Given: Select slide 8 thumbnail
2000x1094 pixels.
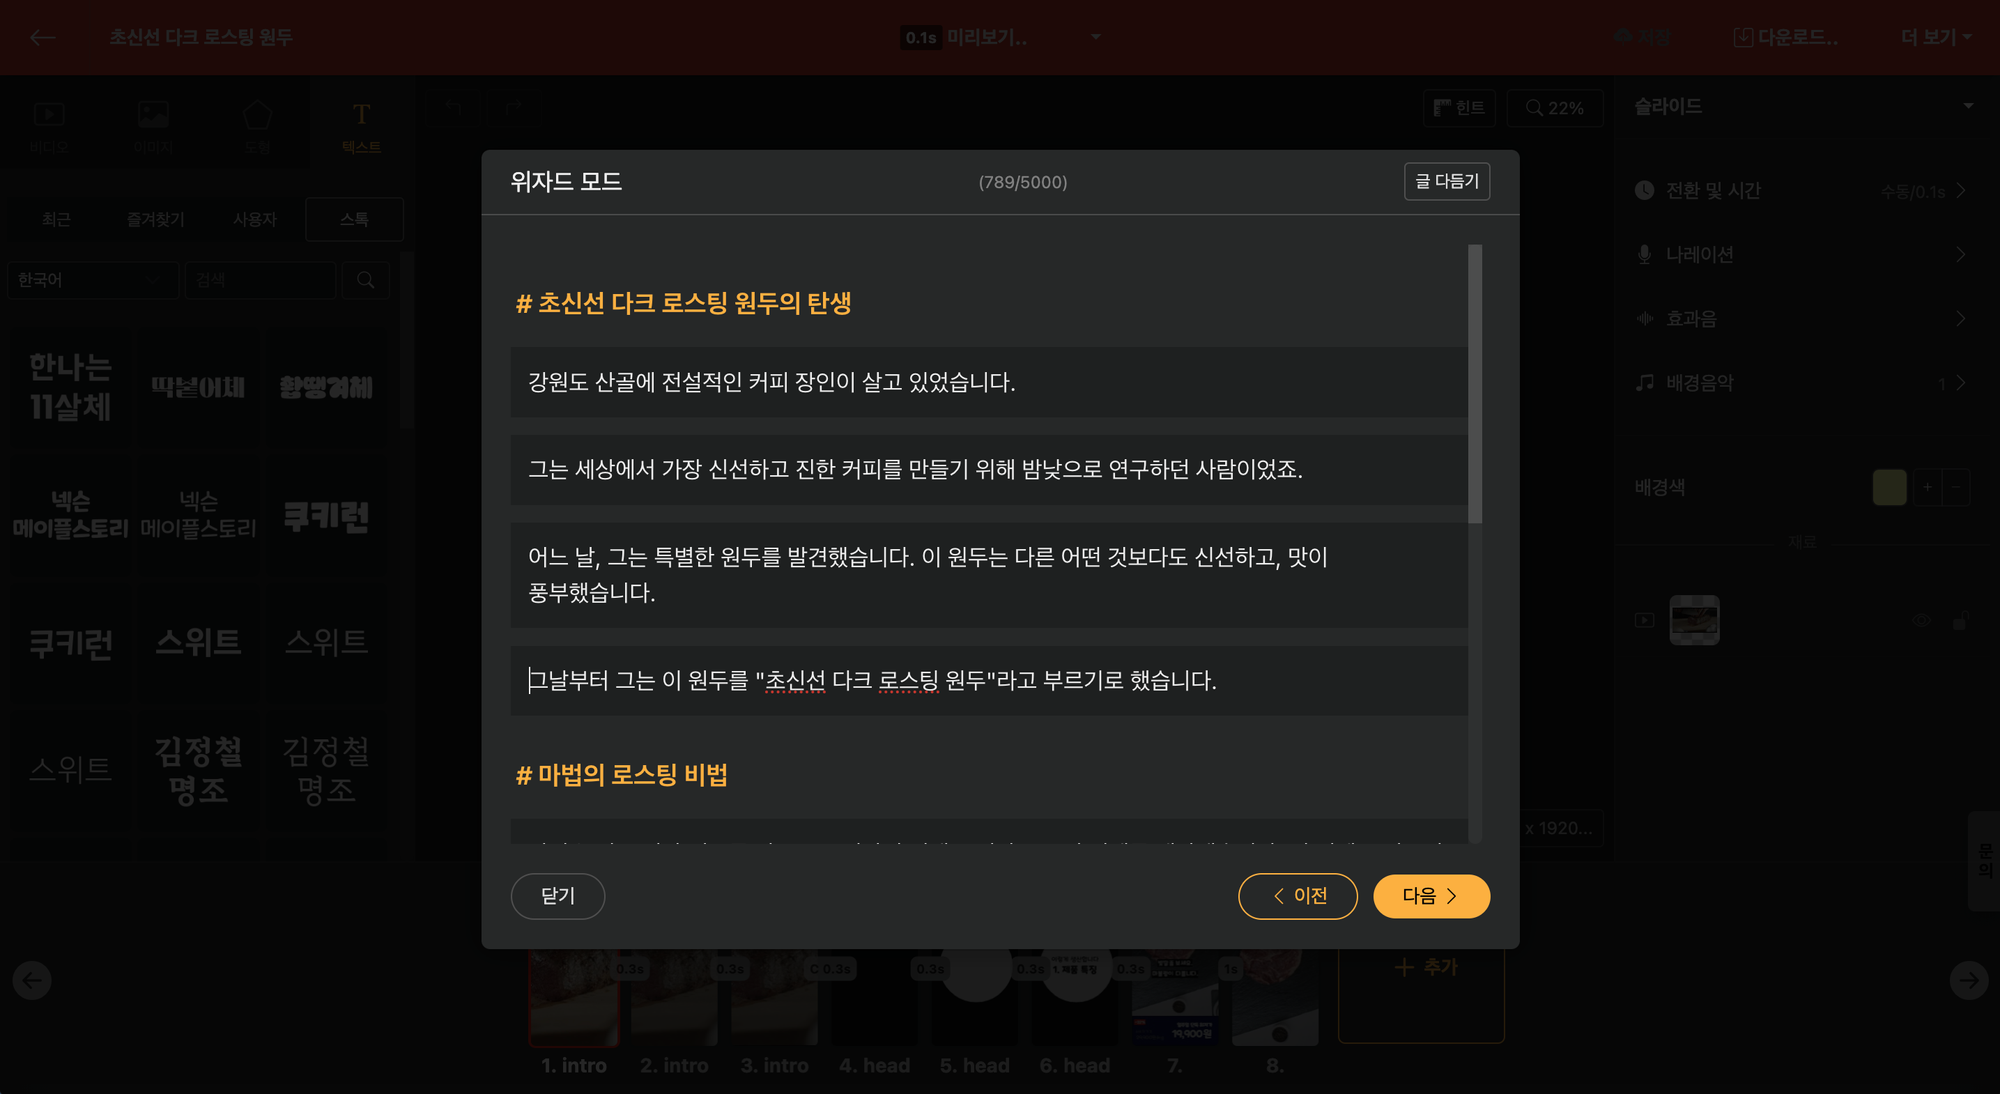Looking at the screenshot, I should coord(1275,998).
